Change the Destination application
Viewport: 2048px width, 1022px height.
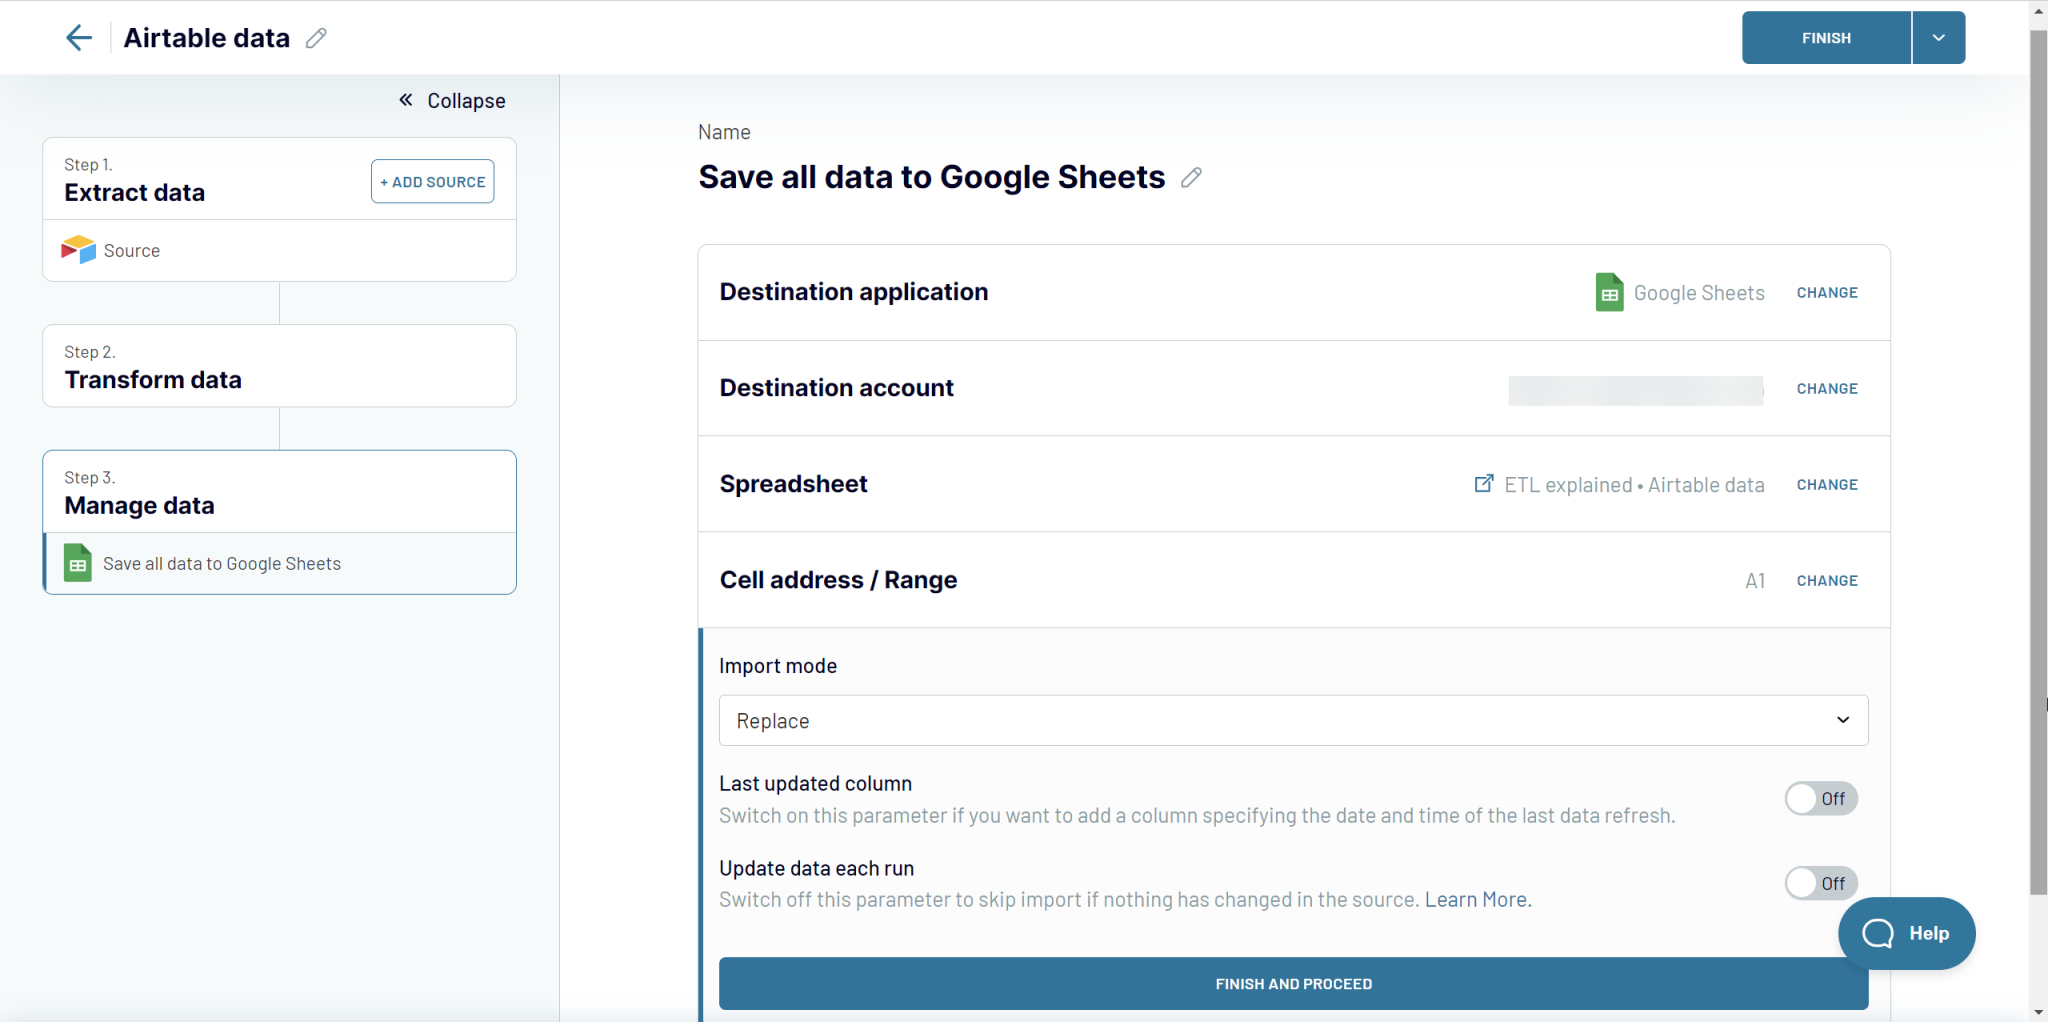click(1827, 293)
